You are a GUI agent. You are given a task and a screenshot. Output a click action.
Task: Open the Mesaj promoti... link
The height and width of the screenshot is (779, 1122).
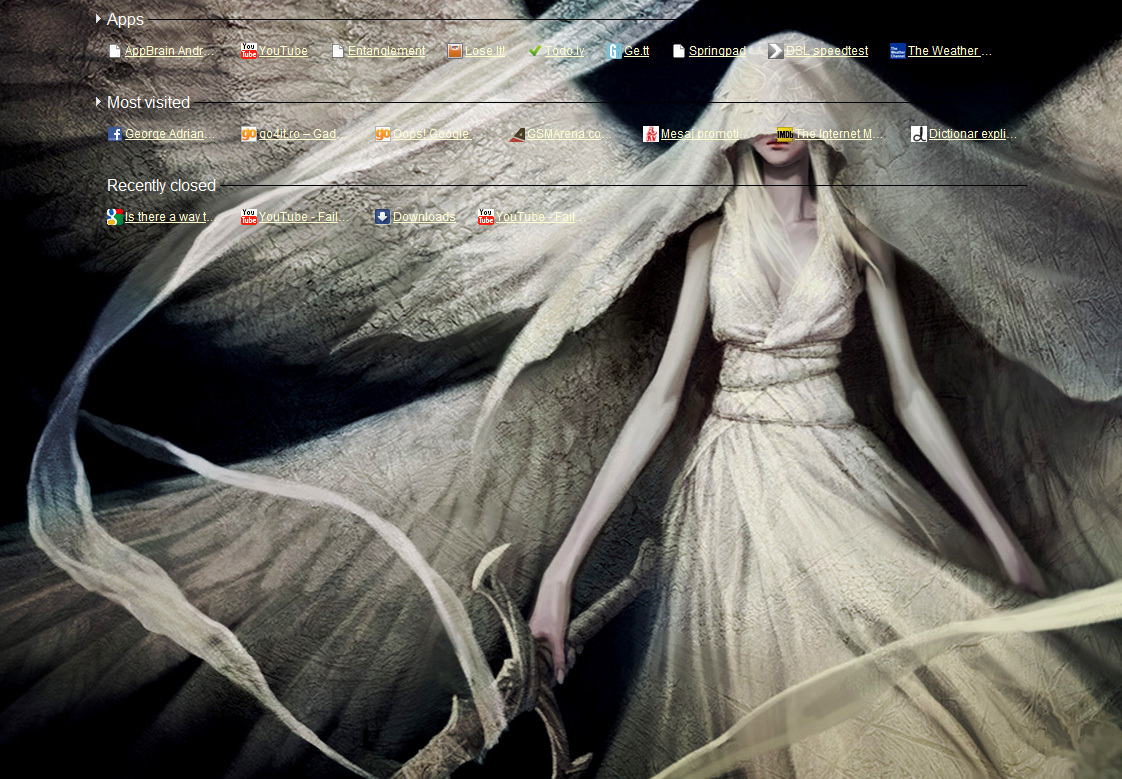coord(702,134)
